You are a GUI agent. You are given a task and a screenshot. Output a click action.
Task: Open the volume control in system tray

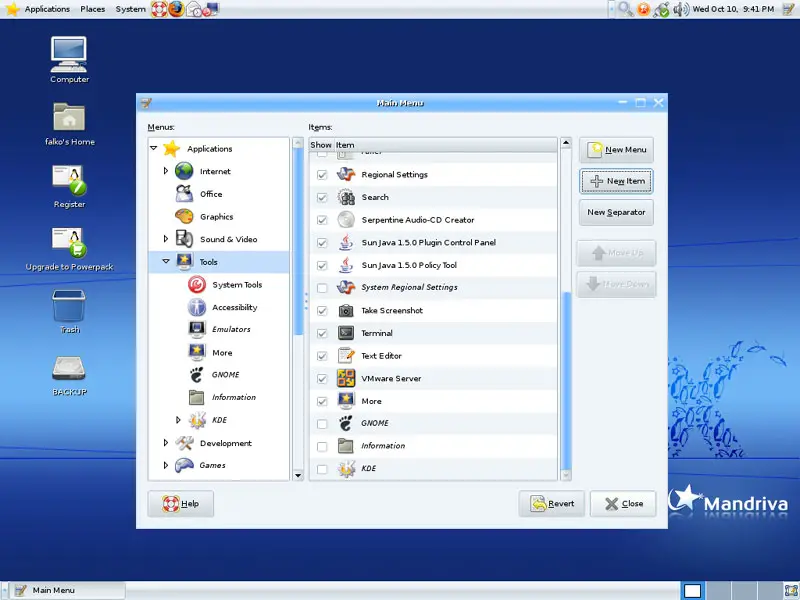(681, 9)
